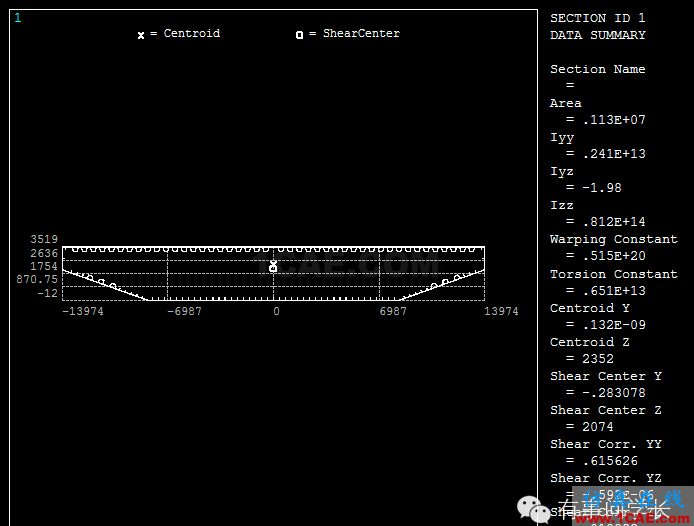Click the Izz value ".812E+14"
Viewport: 694px width, 526px height.
click(x=614, y=222)
